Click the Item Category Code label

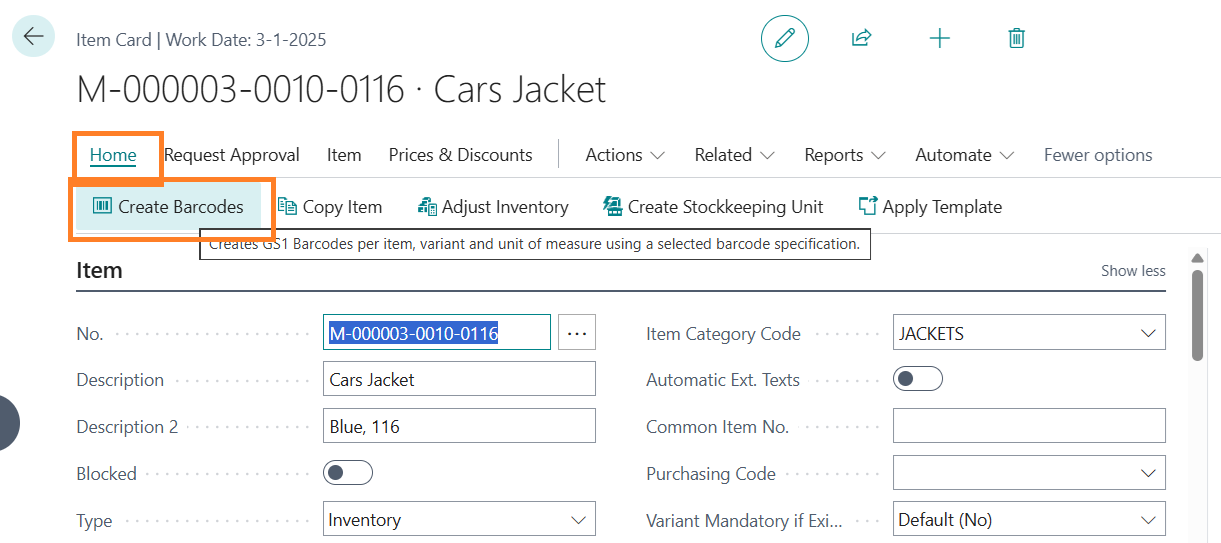tap(723, 334)
